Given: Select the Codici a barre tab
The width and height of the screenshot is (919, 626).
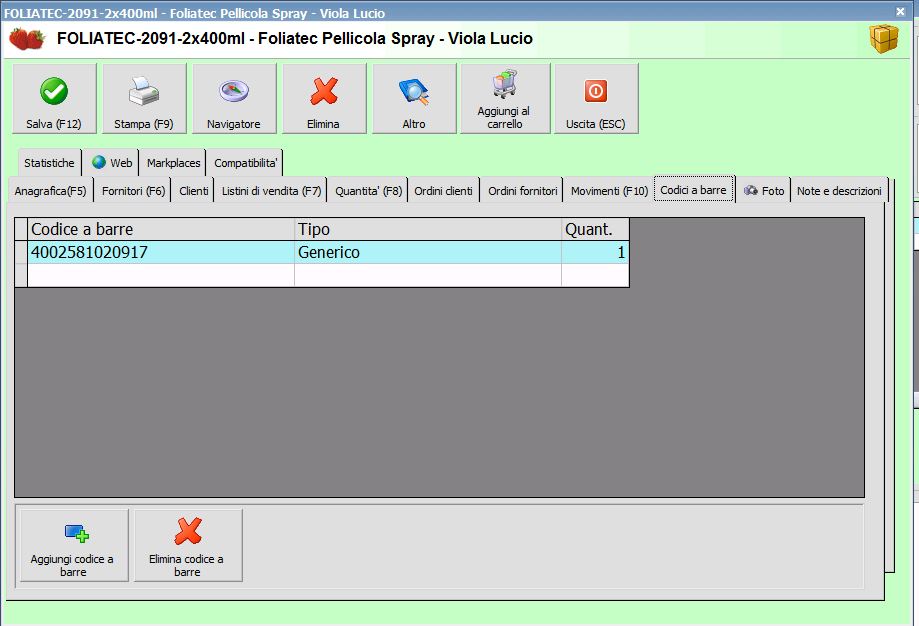Looking at the screenshot, I should pyautogui.click(x=693, y=189).
